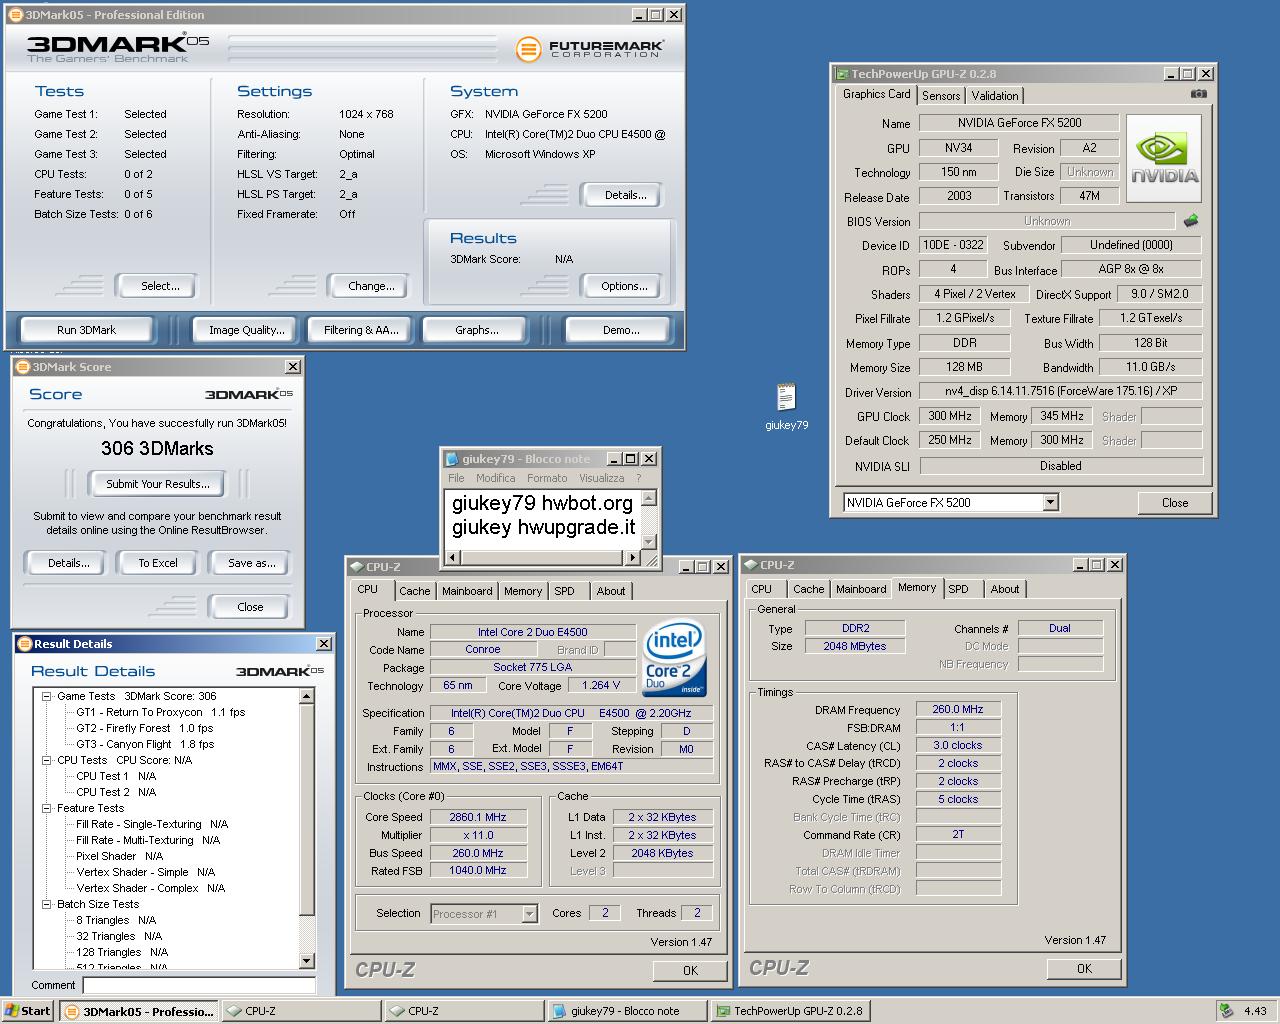The image size is (1280, 1024).
Task: Switch to the Sensors tab in GPU-Z
Action: click(941, 96)
